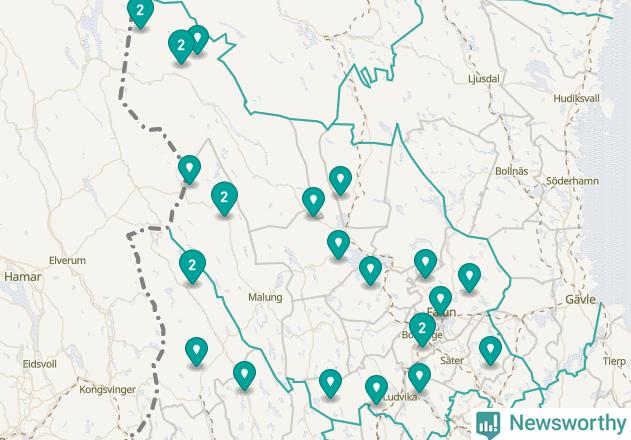Click the Malung town label
The image size is (631, 440).
coord(265,297)
